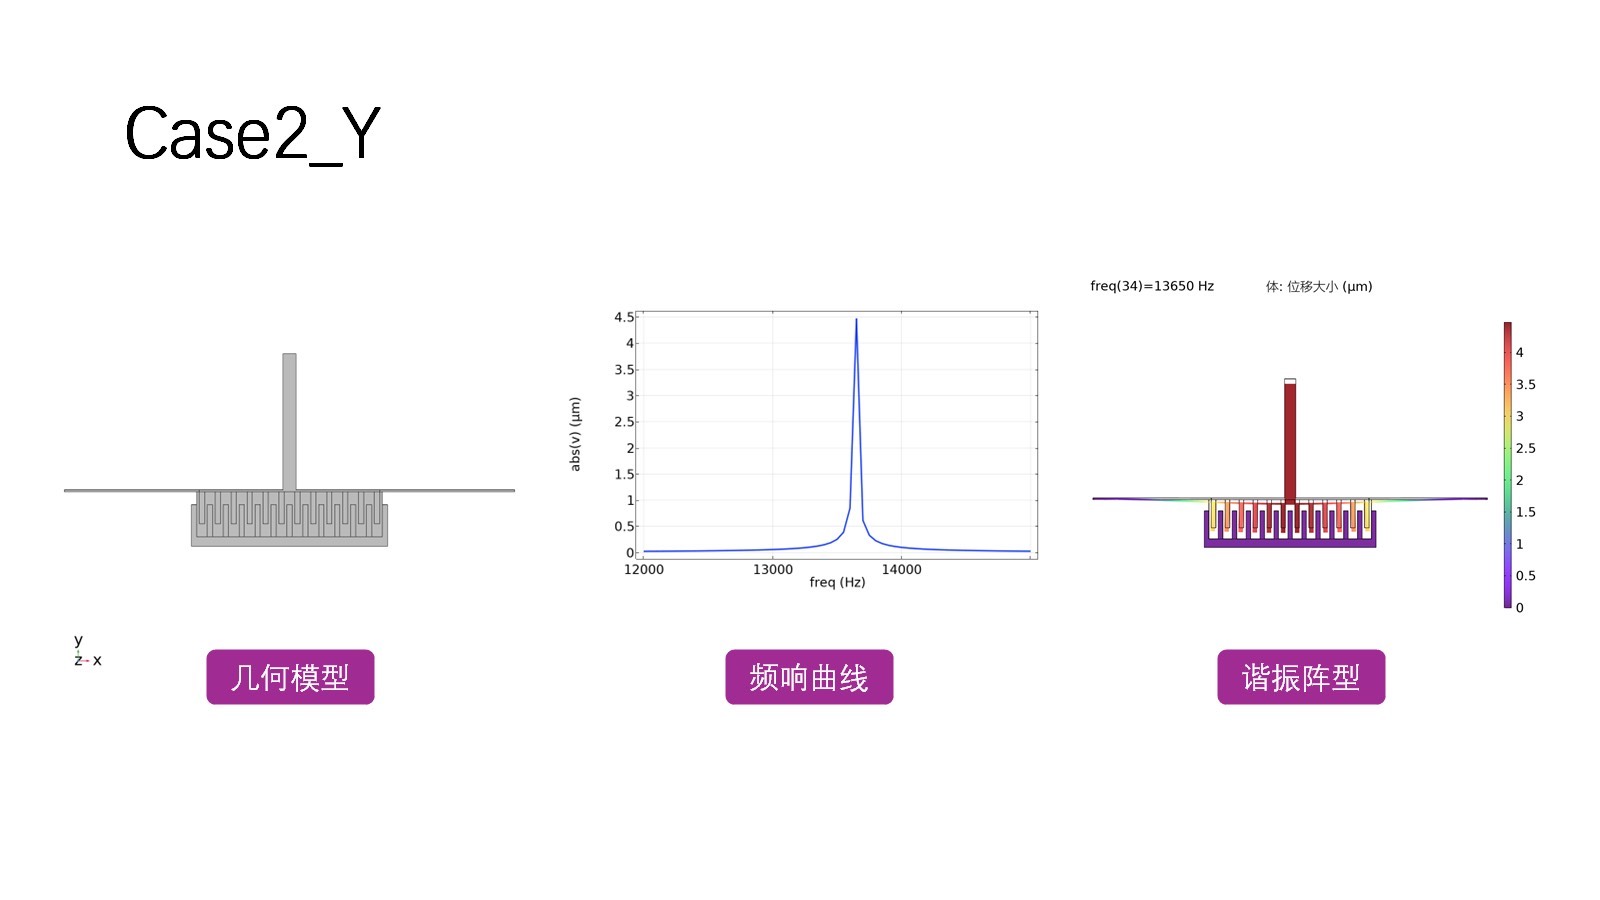1600x900 pixels.
Task: Click the abs(v) (μm) axis label
Action: click(575, 434)
